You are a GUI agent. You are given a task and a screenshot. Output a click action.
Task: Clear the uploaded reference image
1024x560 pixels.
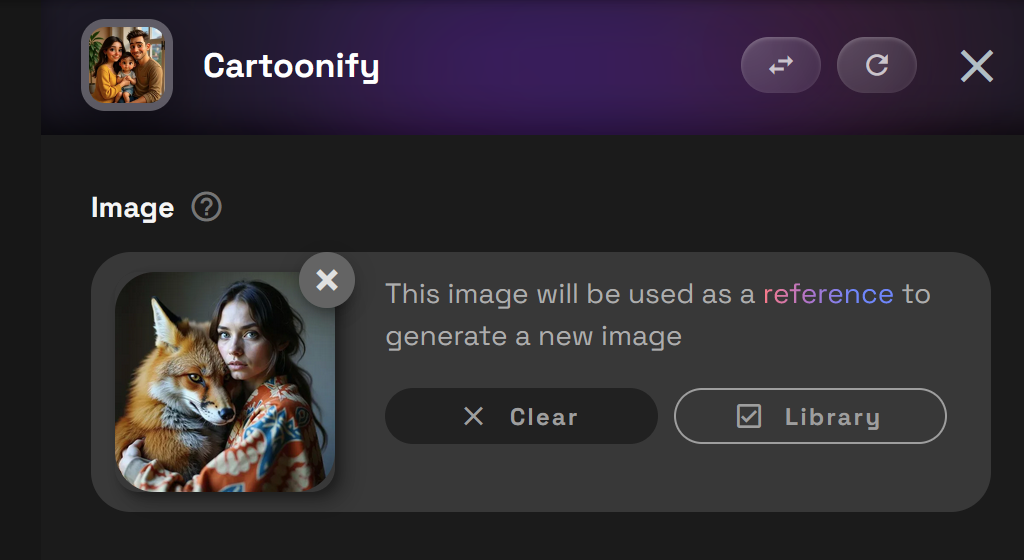[521, 416]
